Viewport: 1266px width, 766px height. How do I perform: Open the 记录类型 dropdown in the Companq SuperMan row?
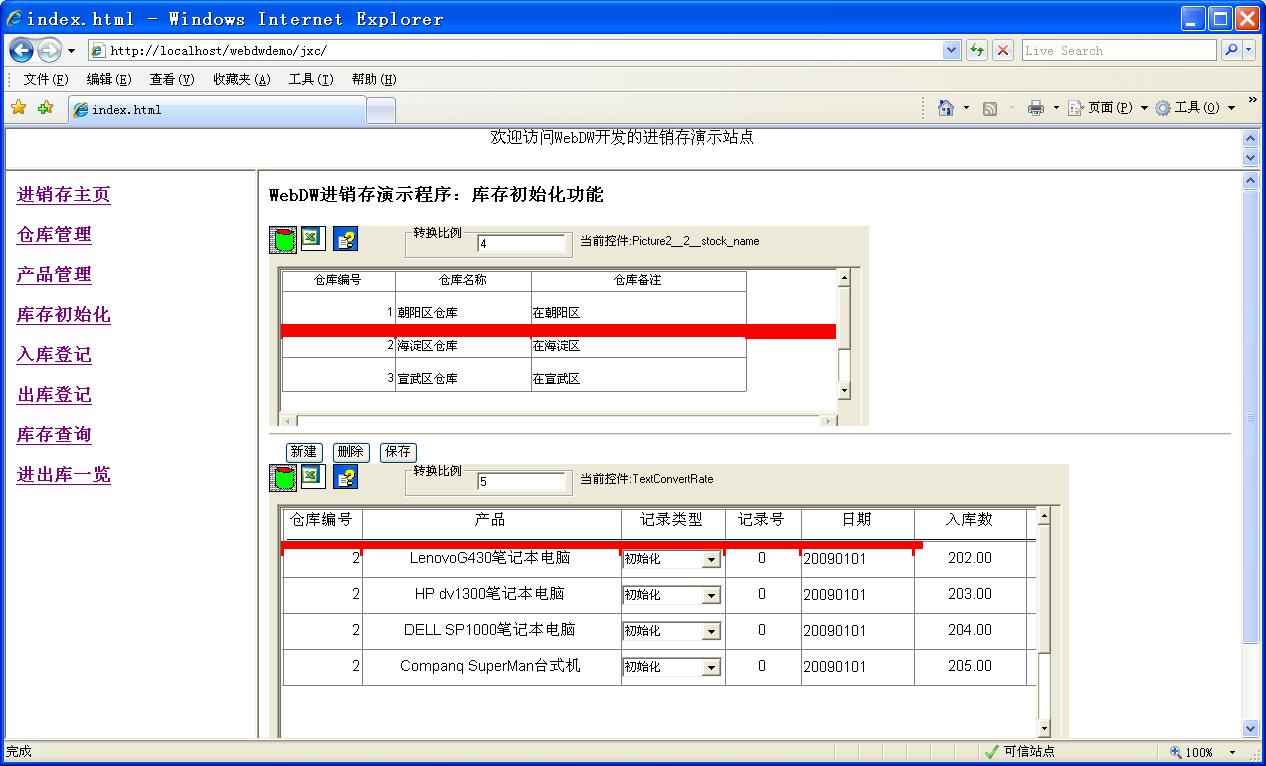pyautogui.click(x=711, y=668)
